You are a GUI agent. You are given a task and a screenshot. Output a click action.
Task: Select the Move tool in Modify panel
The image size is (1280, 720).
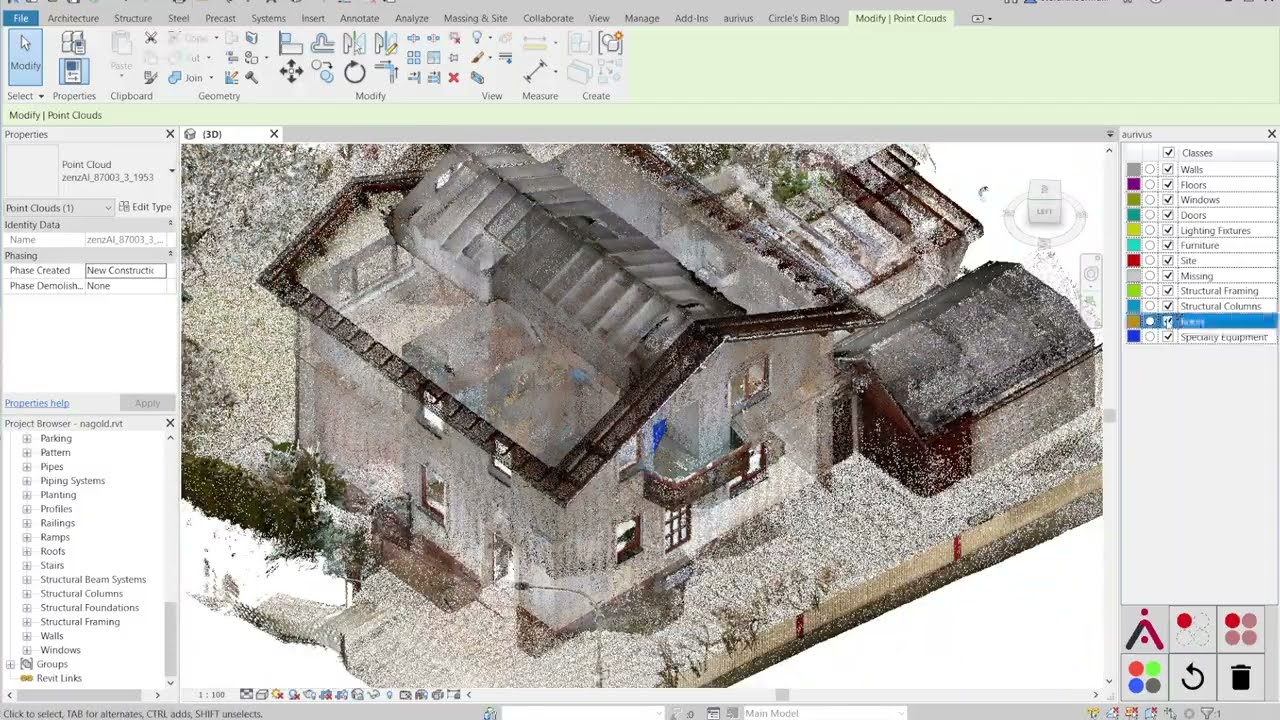[x=291, y=71]
